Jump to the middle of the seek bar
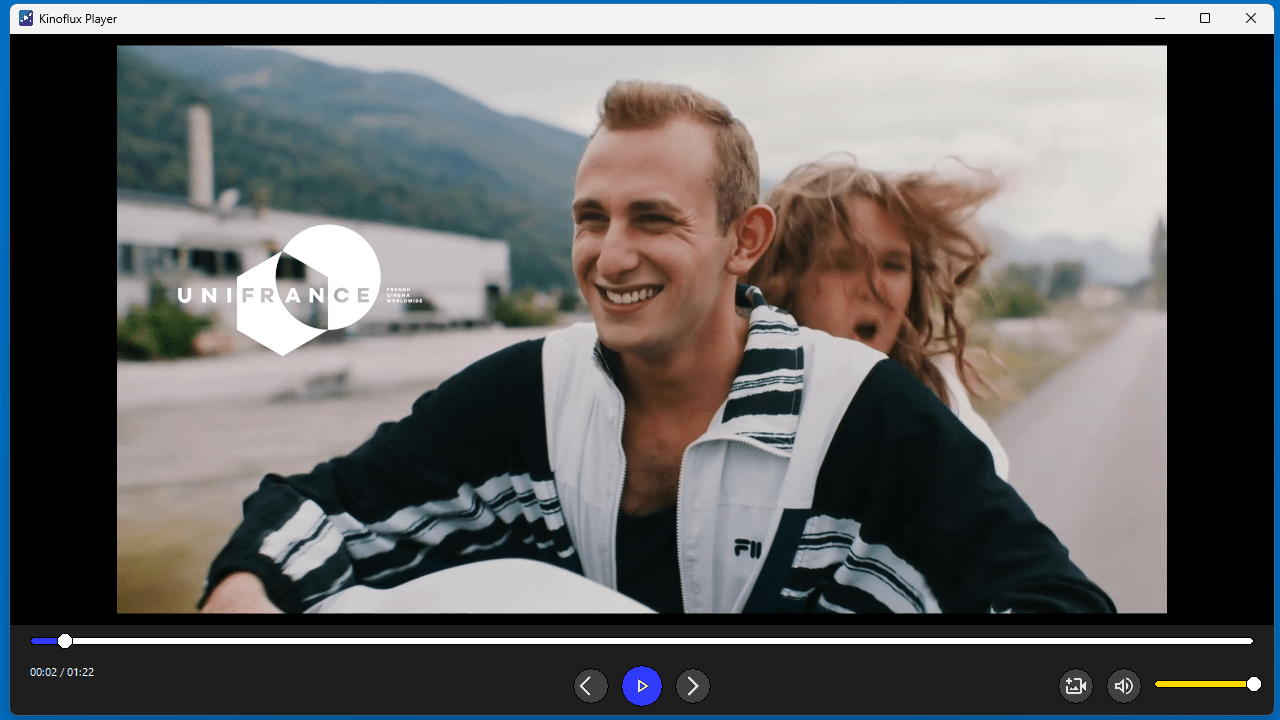This screenshot has height=720, width=1280. (x=642, y=641)
